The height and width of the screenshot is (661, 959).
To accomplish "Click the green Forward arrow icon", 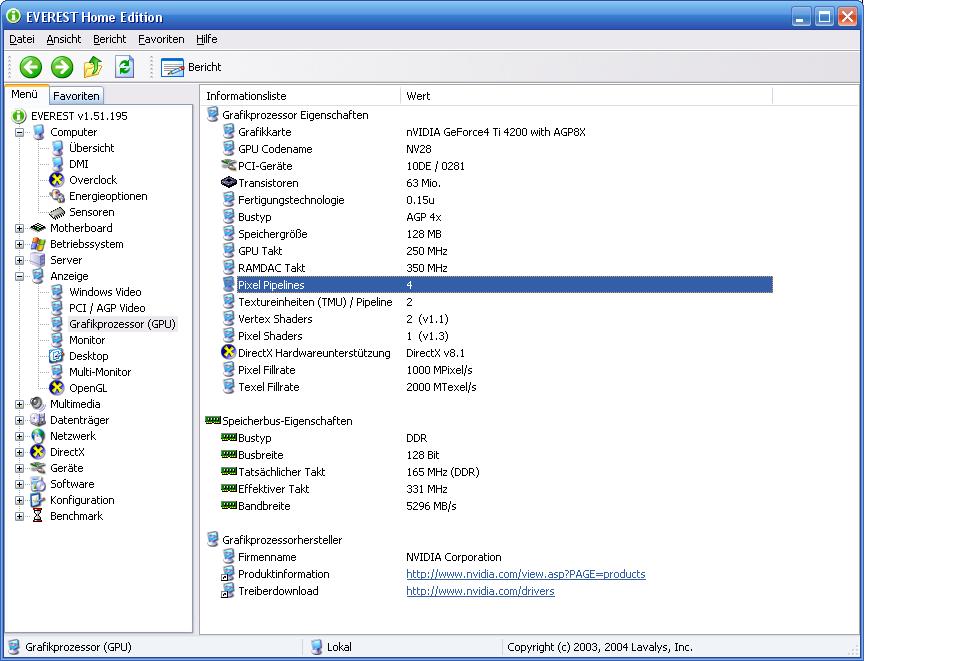I will 62,67.
